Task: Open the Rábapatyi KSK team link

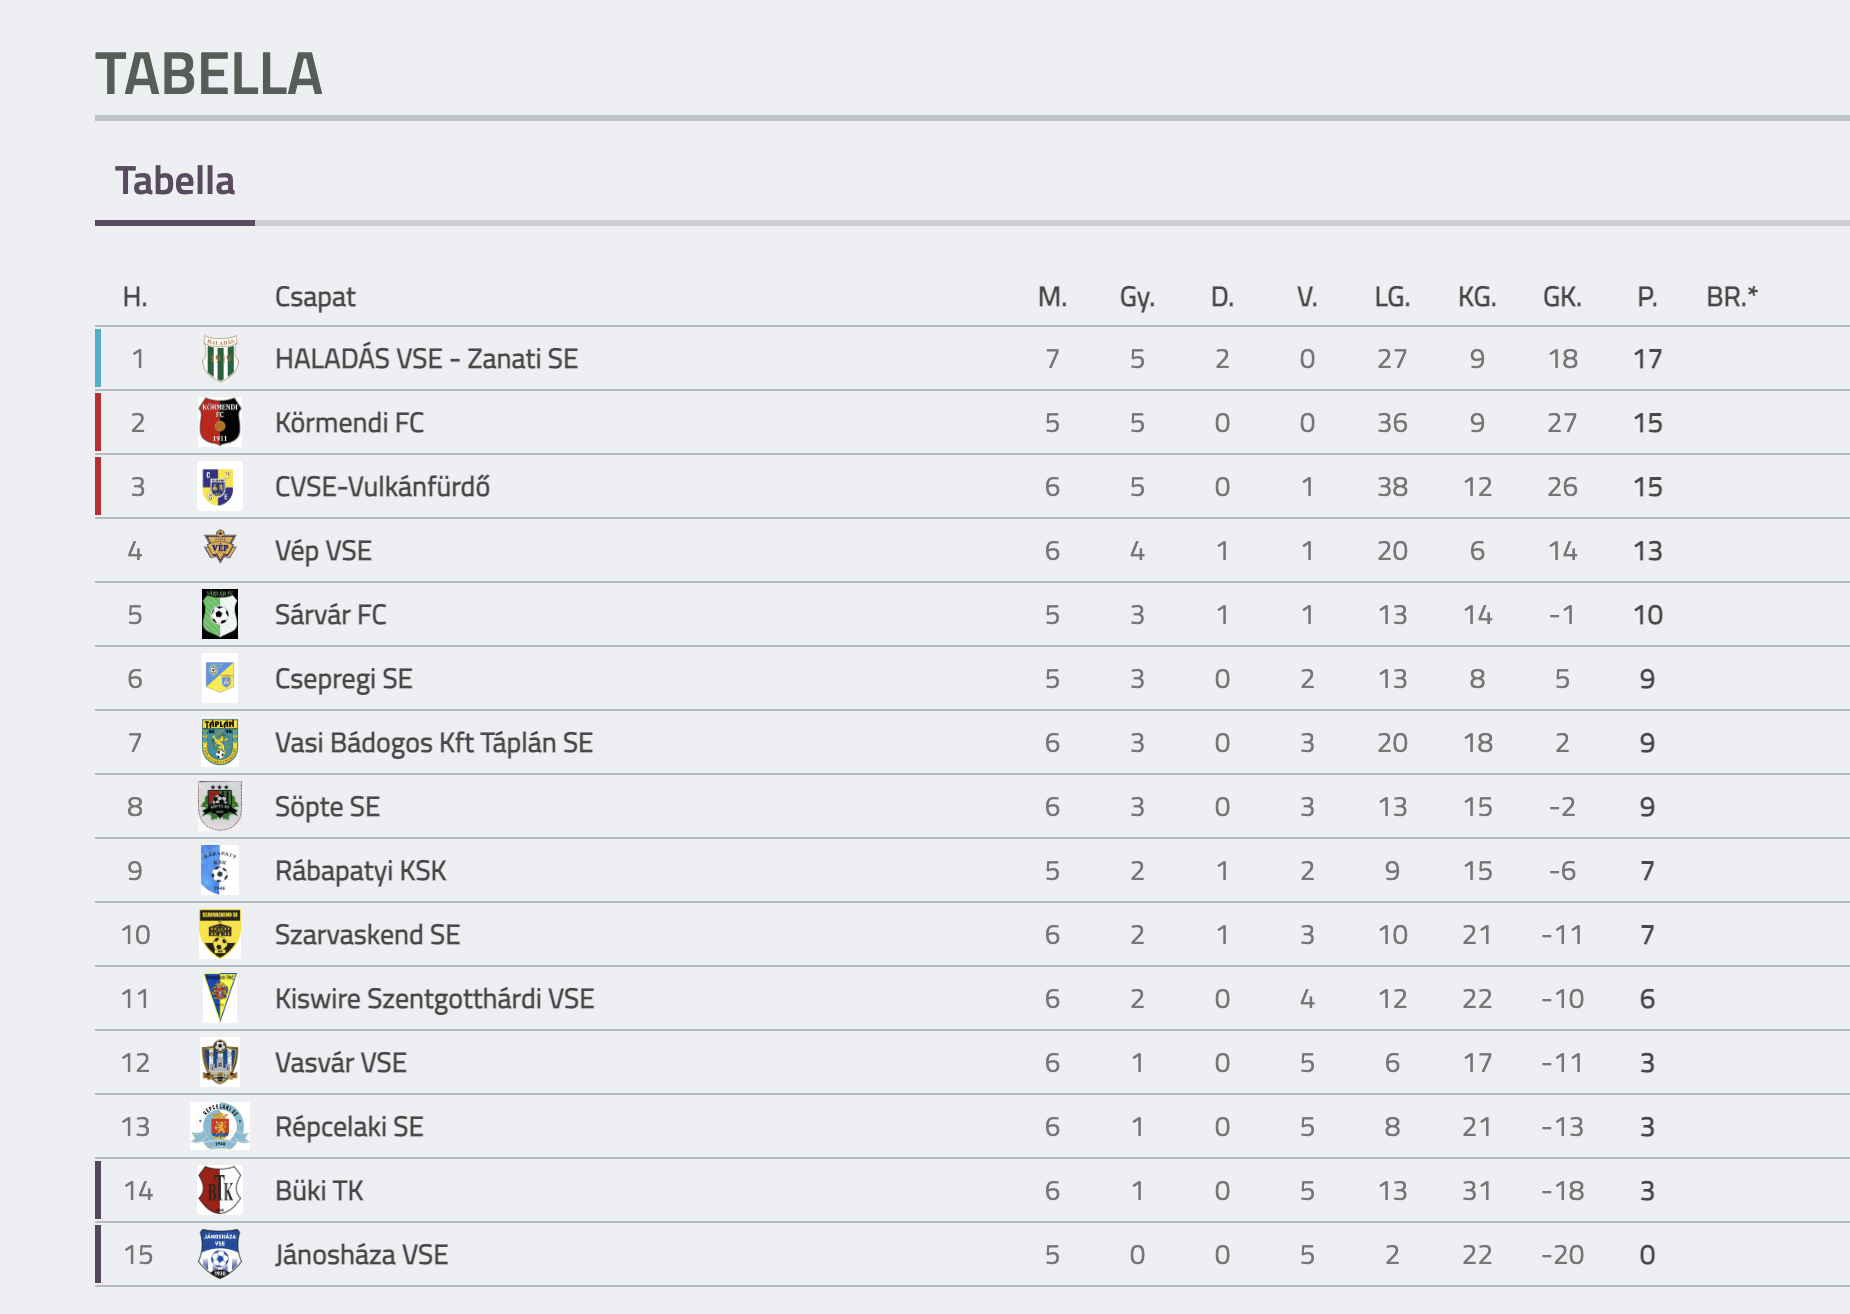Action: click(x=360, y=871)
